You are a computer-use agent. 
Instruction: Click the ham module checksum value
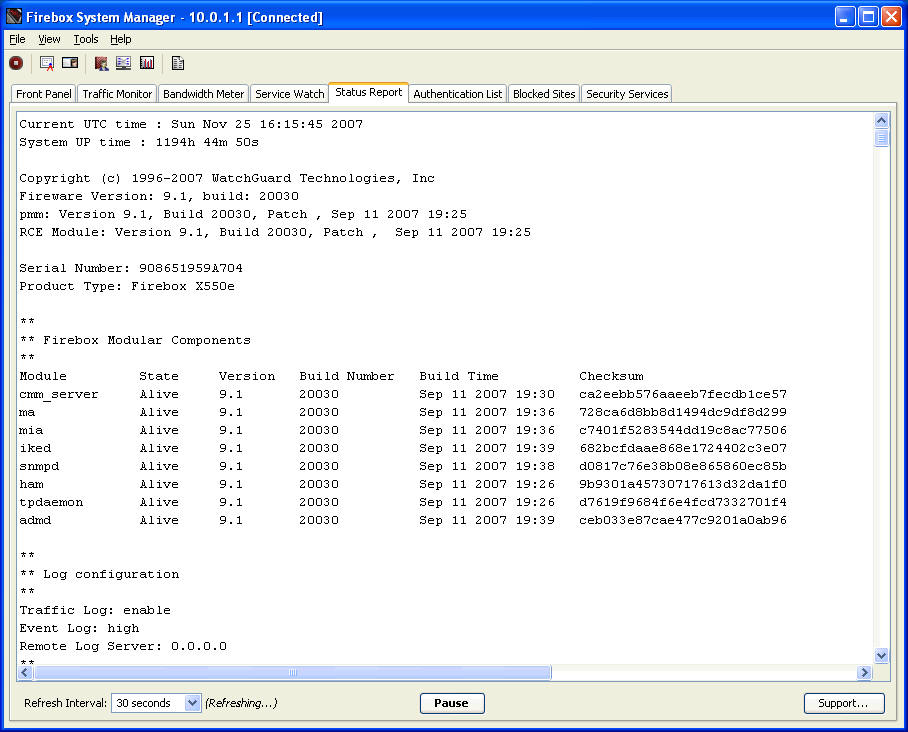click(683, 484)
